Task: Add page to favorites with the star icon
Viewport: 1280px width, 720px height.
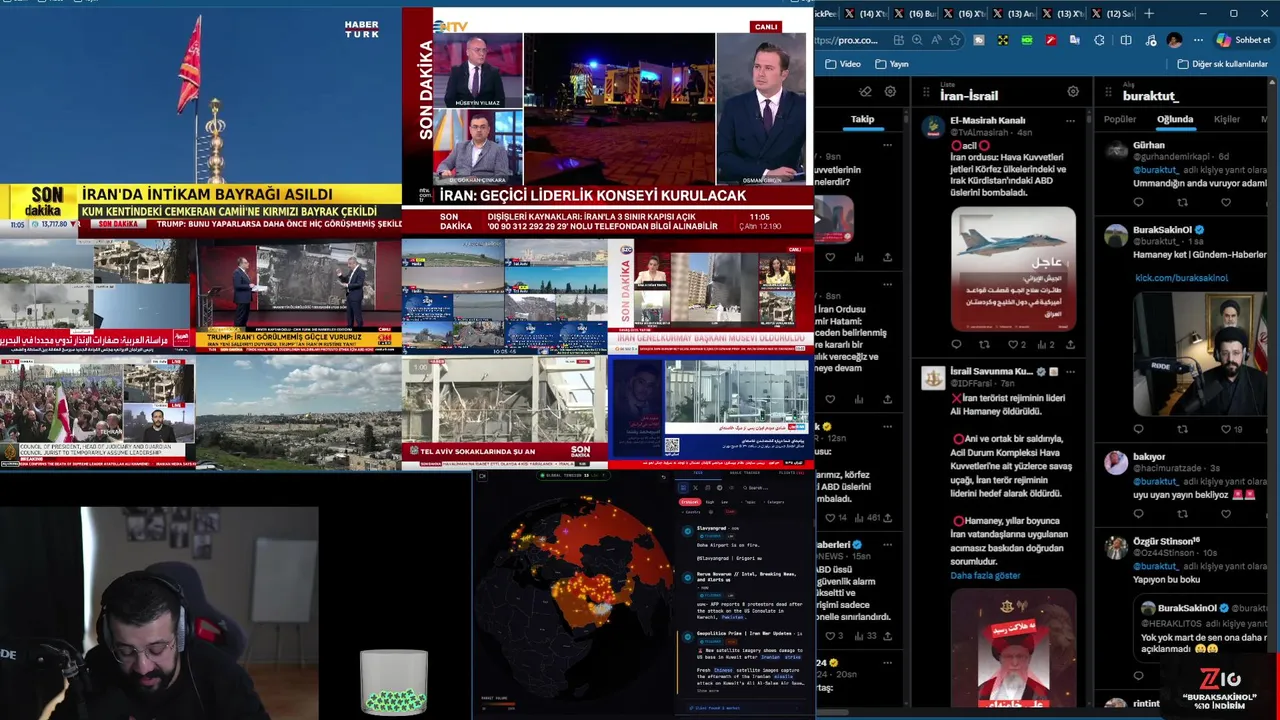Action: 955,40
